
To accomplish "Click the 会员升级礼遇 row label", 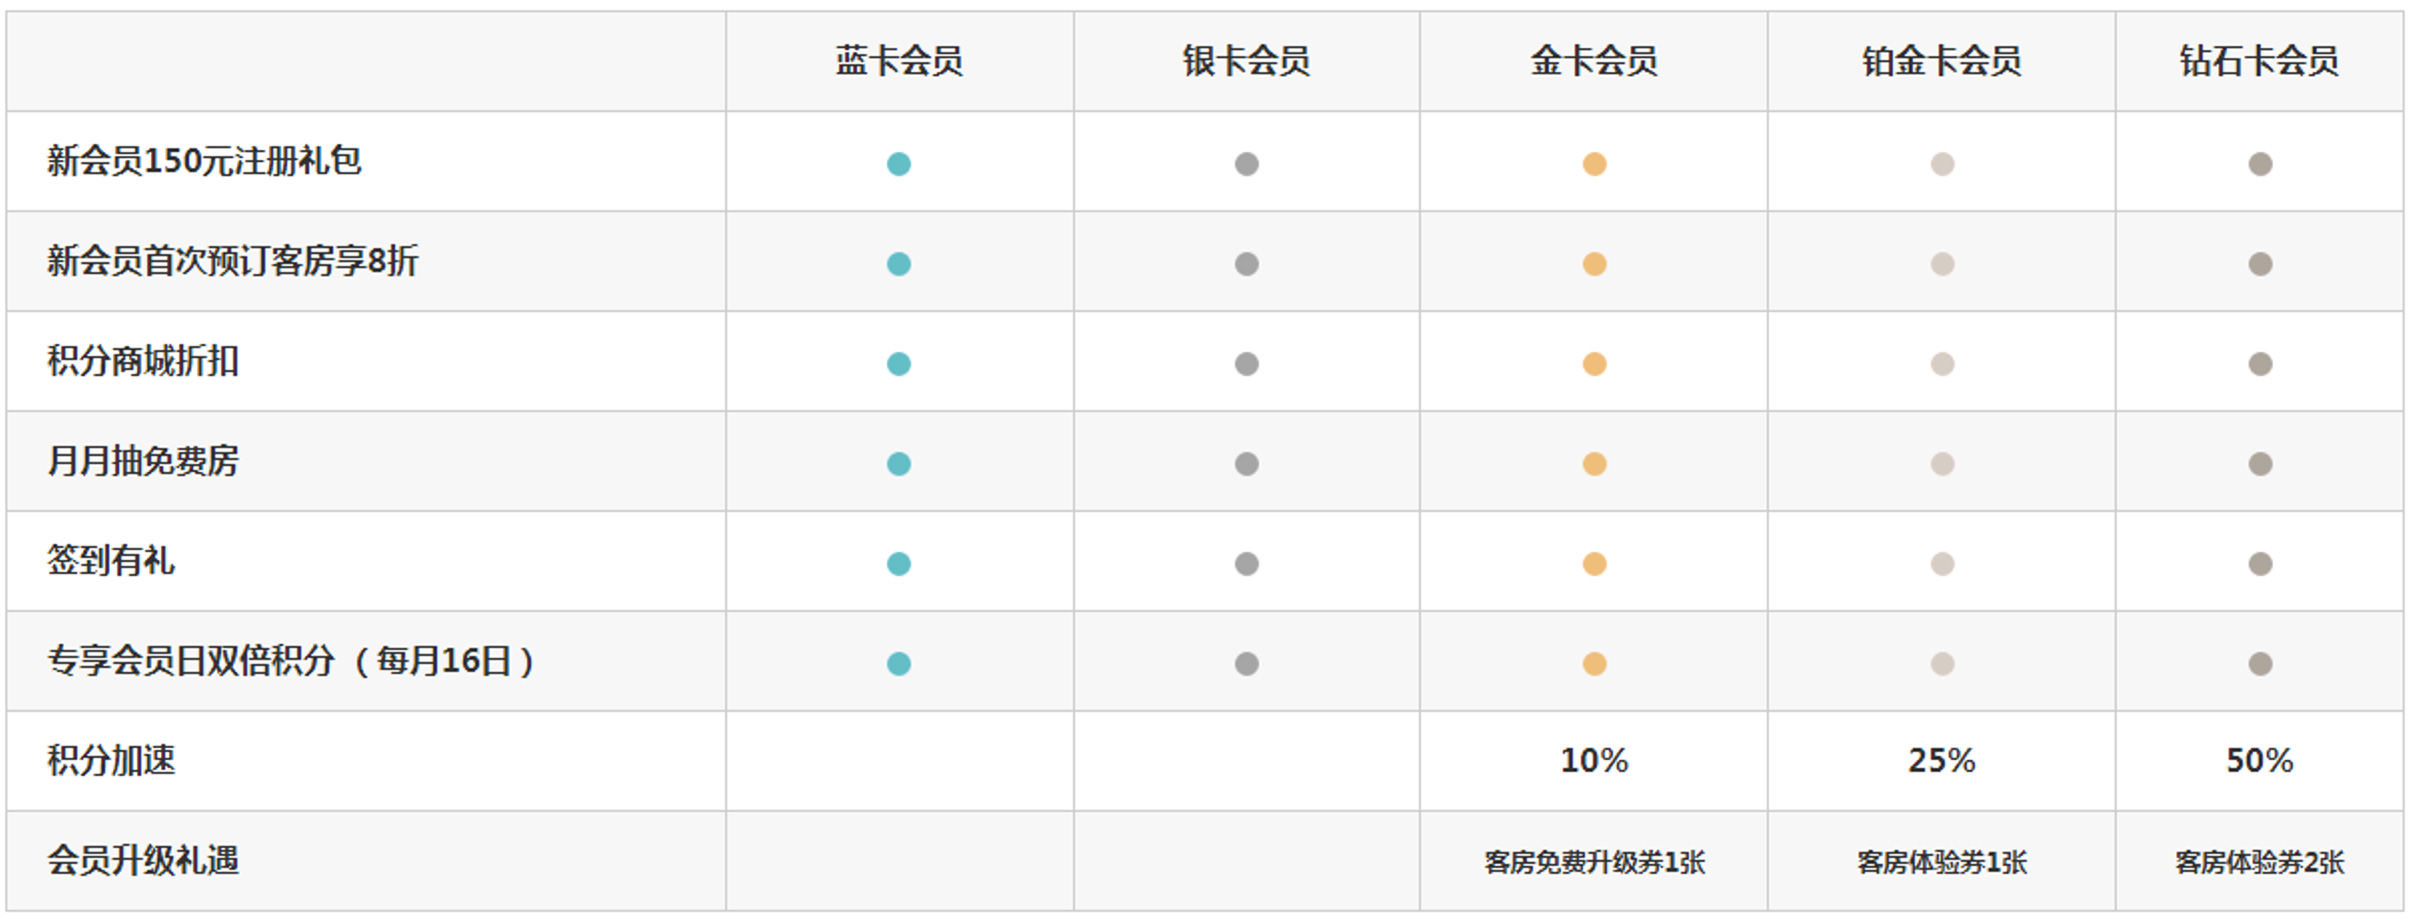I will (x=143, y=861).
